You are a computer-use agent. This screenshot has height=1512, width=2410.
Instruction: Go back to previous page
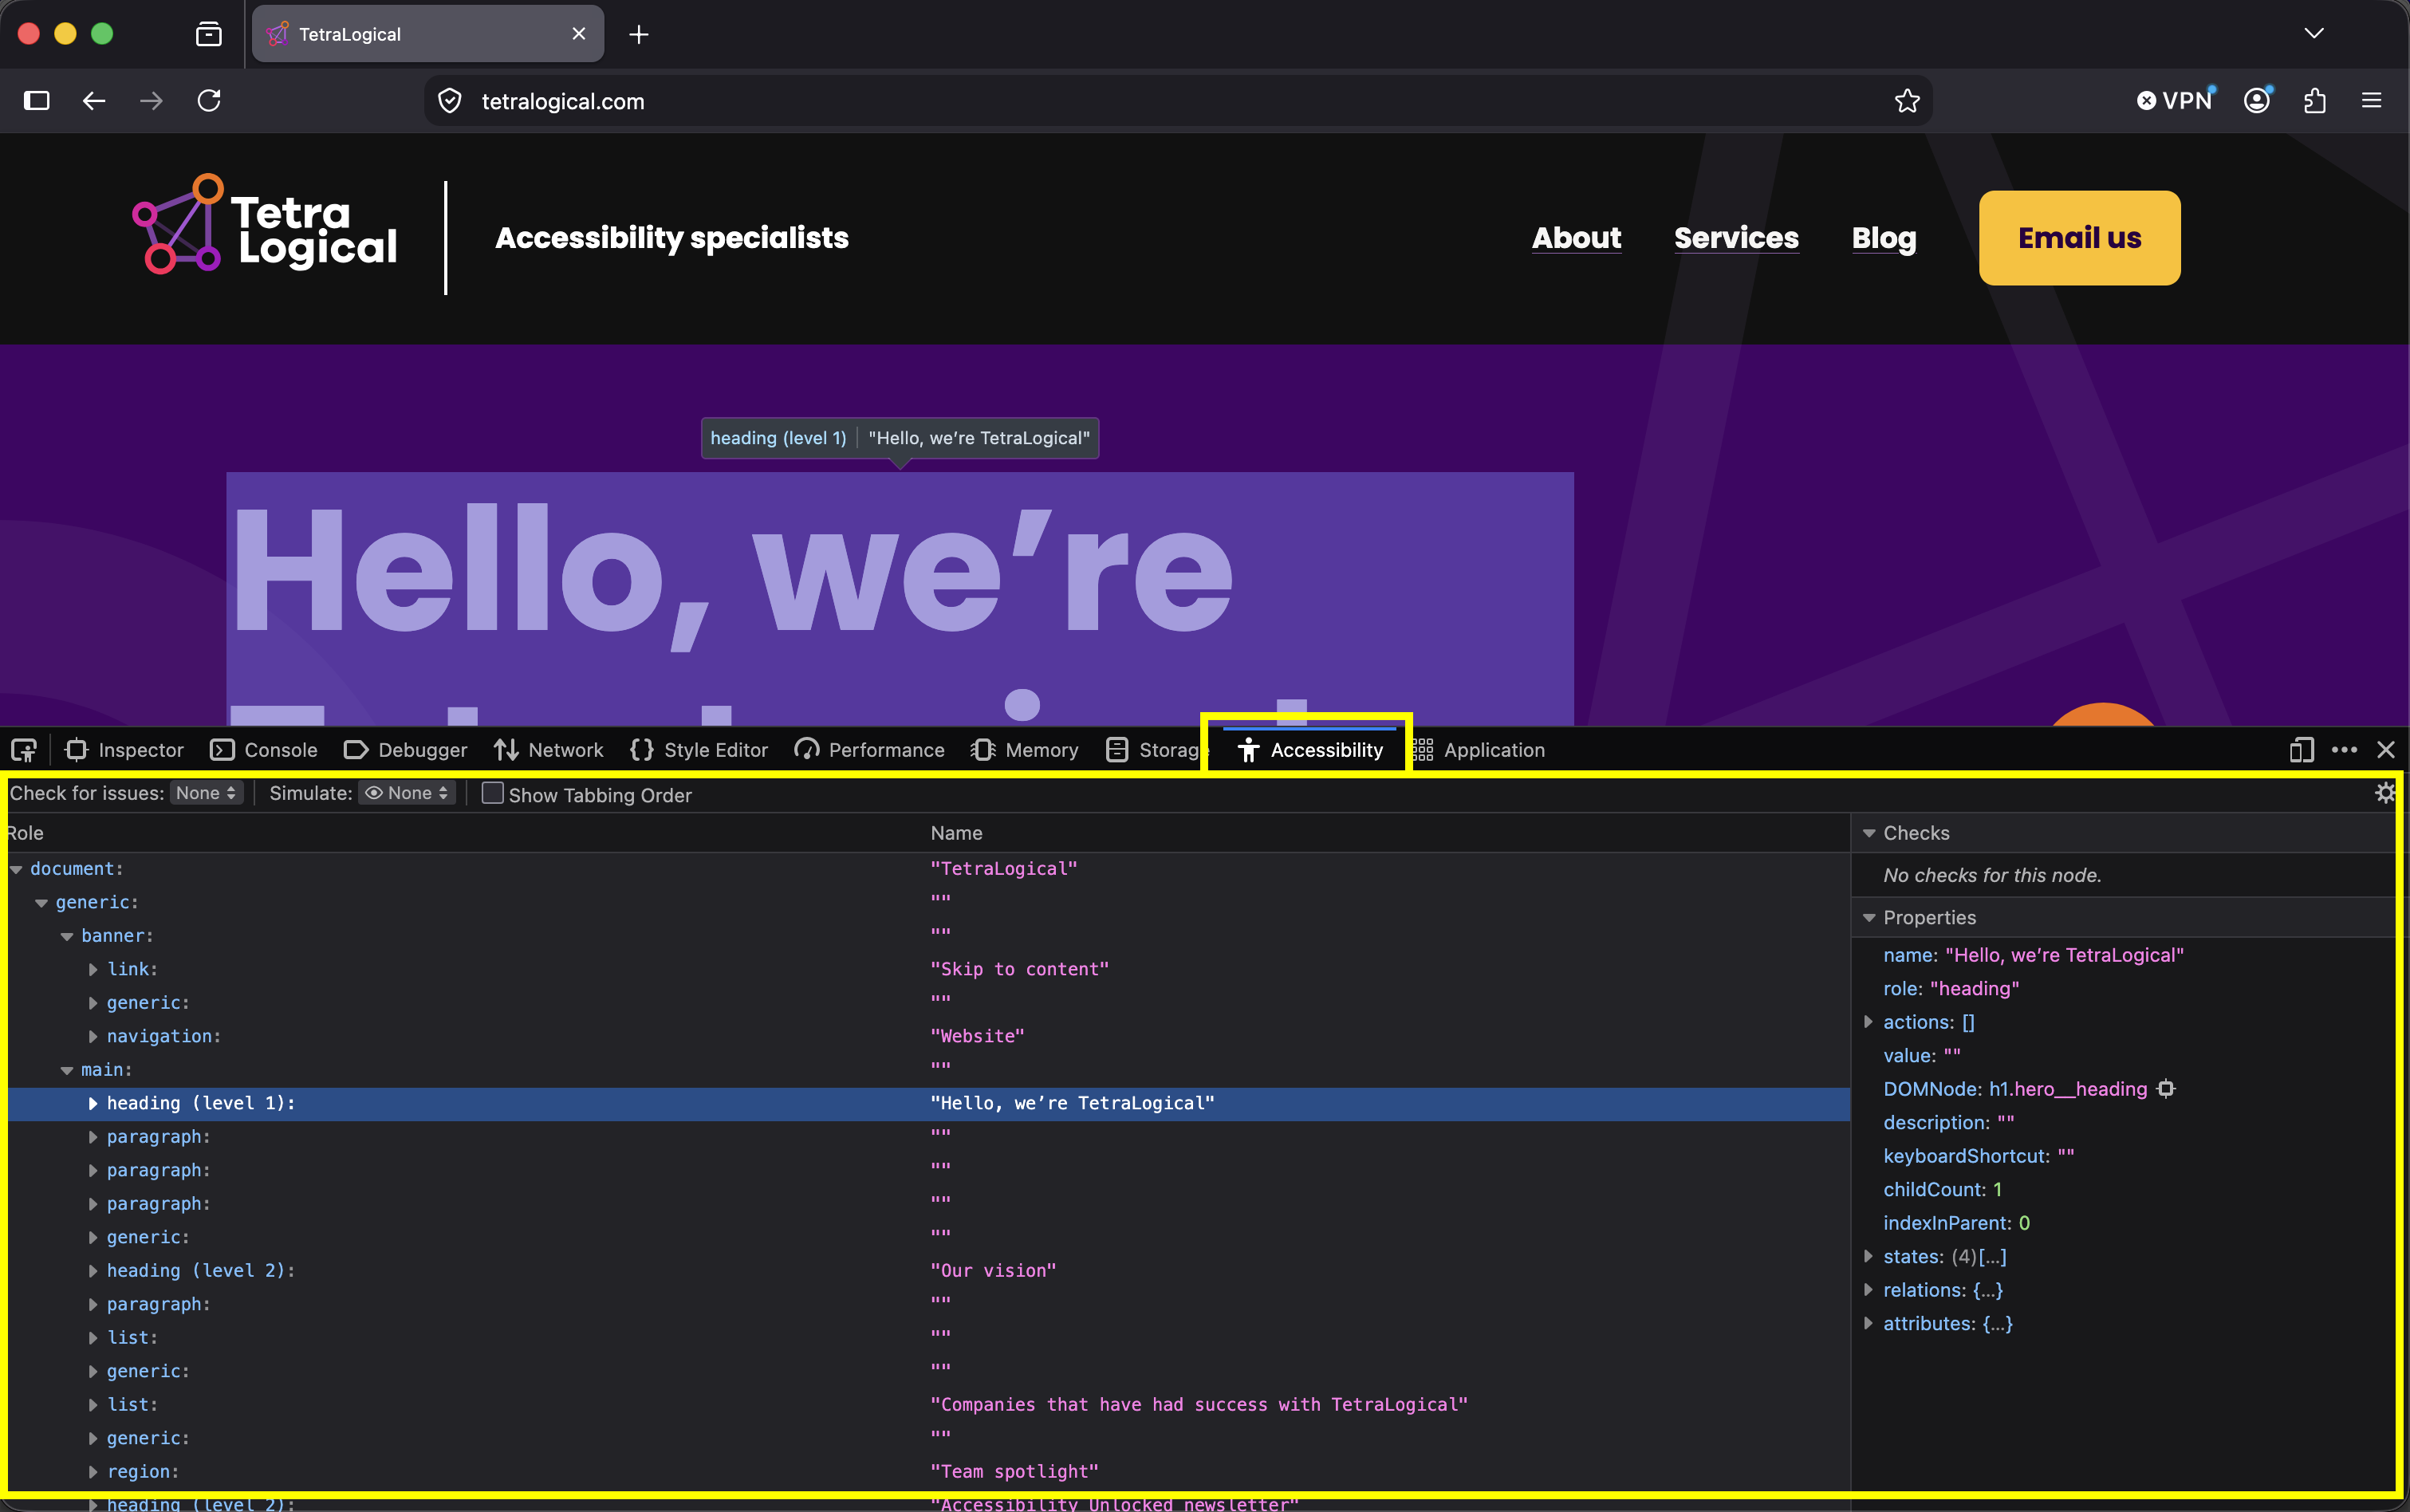[94, 100]
